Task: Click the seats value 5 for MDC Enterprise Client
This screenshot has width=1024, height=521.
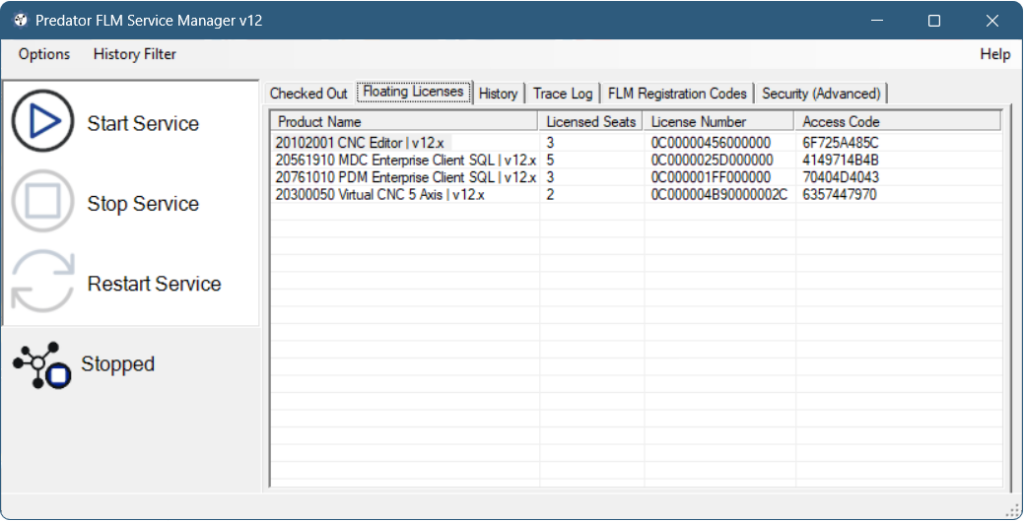Action: (551, 160)
